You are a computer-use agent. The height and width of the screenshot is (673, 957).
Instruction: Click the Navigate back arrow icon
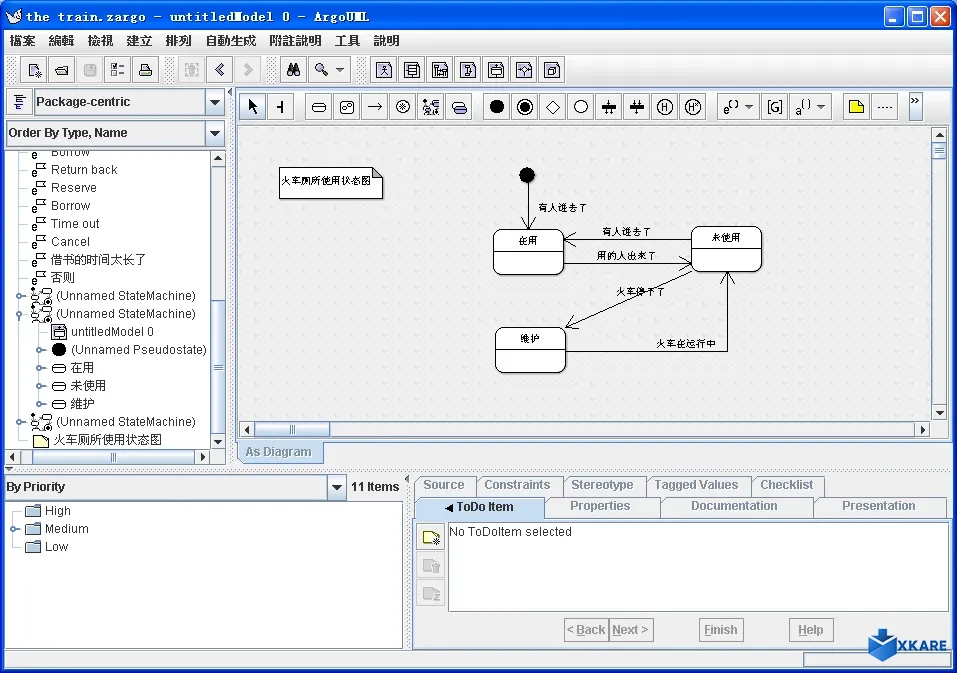point(220,70)
